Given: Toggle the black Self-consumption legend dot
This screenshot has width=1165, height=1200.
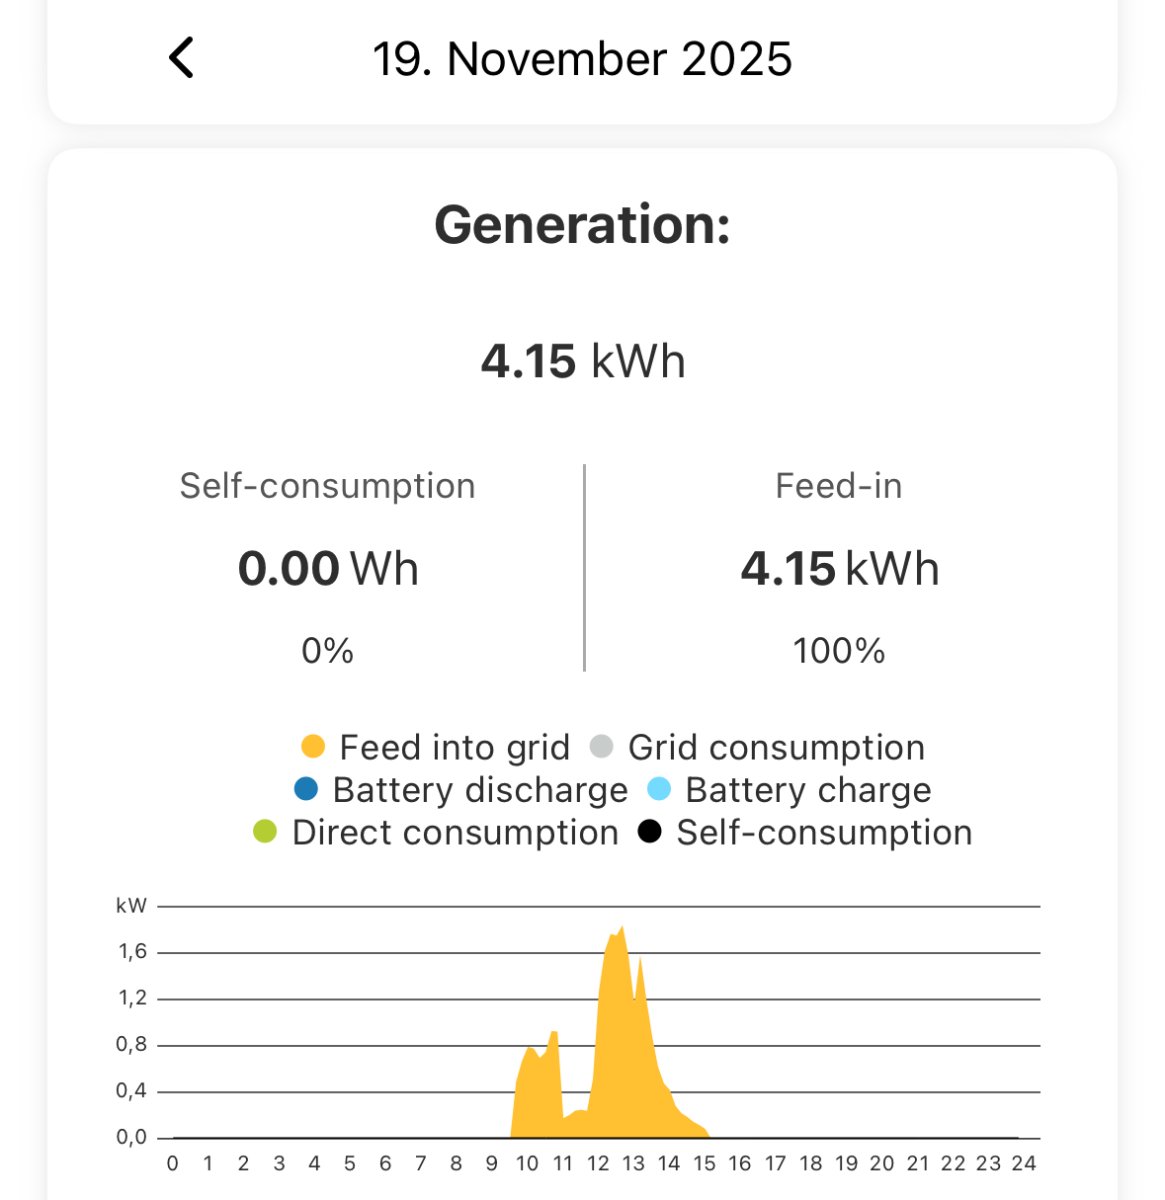Looking at the screenshot, I should pos(650,832).
